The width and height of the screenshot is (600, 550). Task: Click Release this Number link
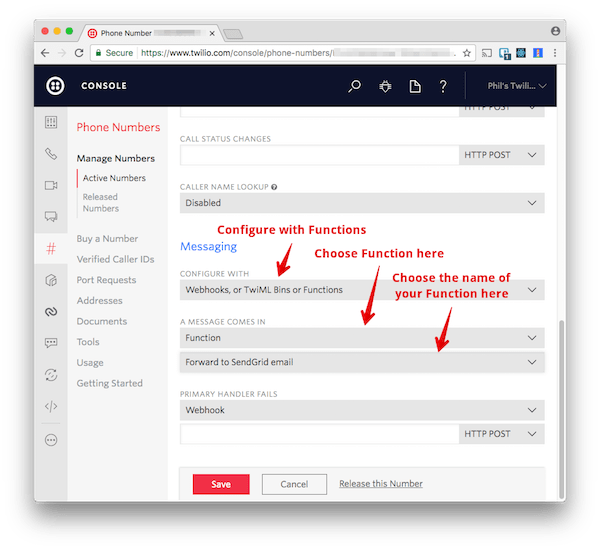[381, 484]
